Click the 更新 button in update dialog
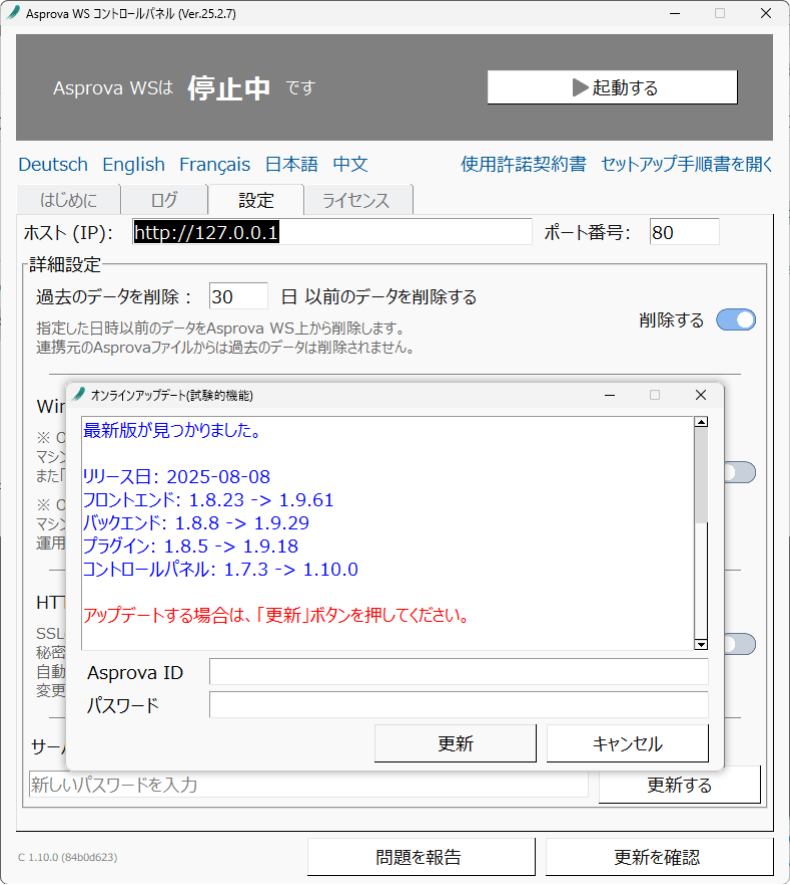 pos(455,743)
